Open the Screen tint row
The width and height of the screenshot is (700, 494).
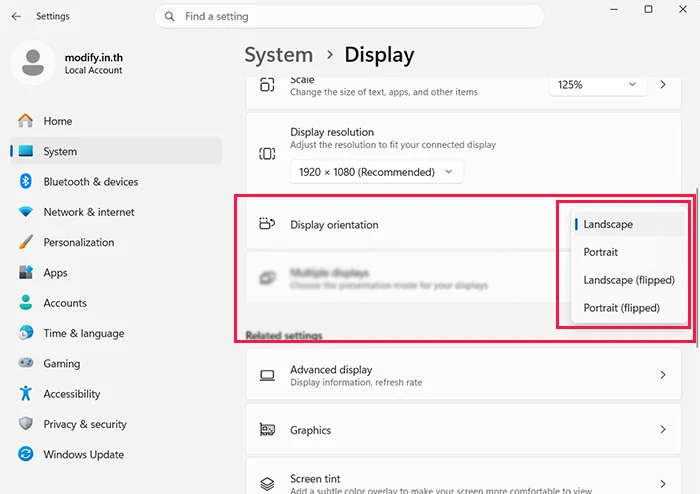[x=463, y=476]
